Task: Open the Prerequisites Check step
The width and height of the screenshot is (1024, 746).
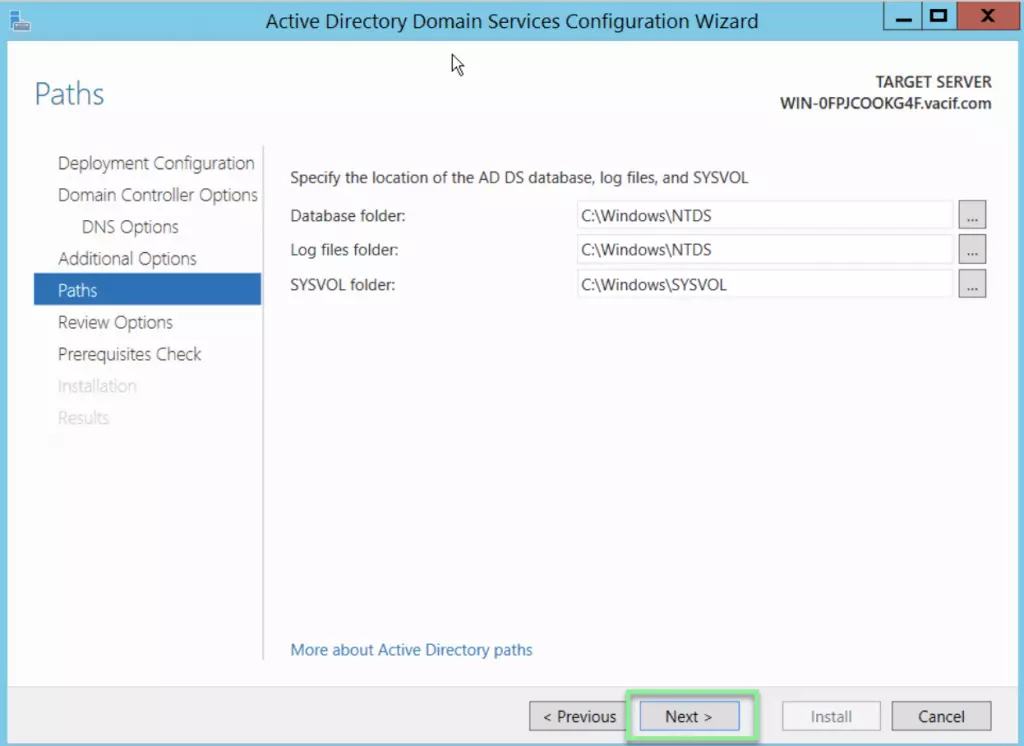Action: pos(129,354)
